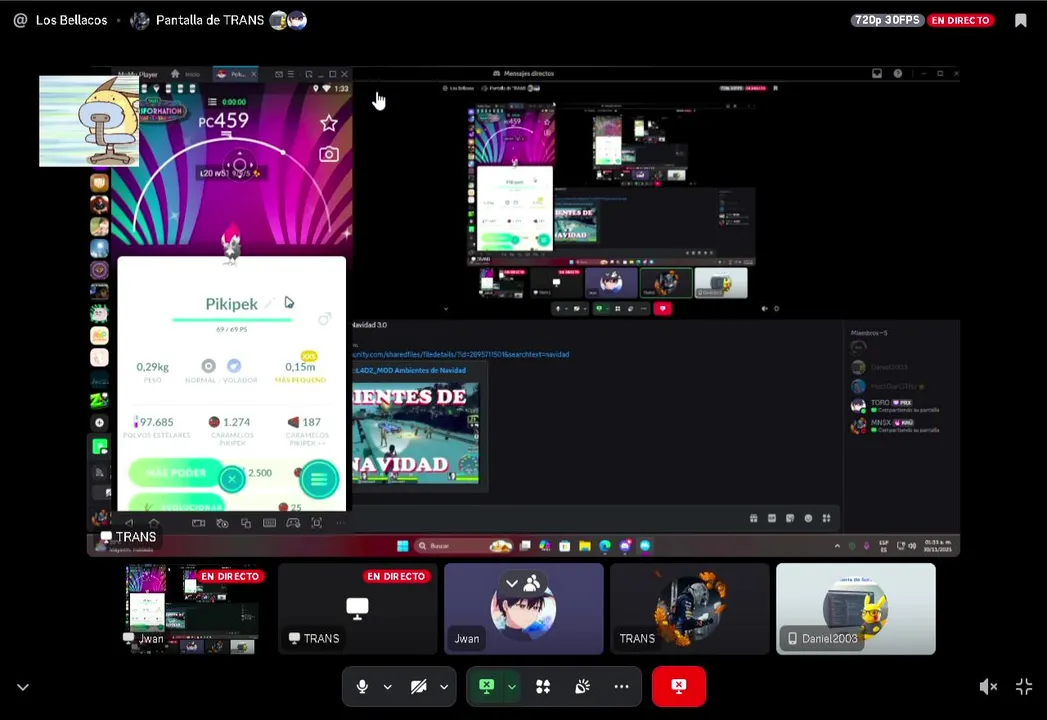Open the emulator gamepad icon
This screenshot has width=1047, height=720.
coord(293,523)
